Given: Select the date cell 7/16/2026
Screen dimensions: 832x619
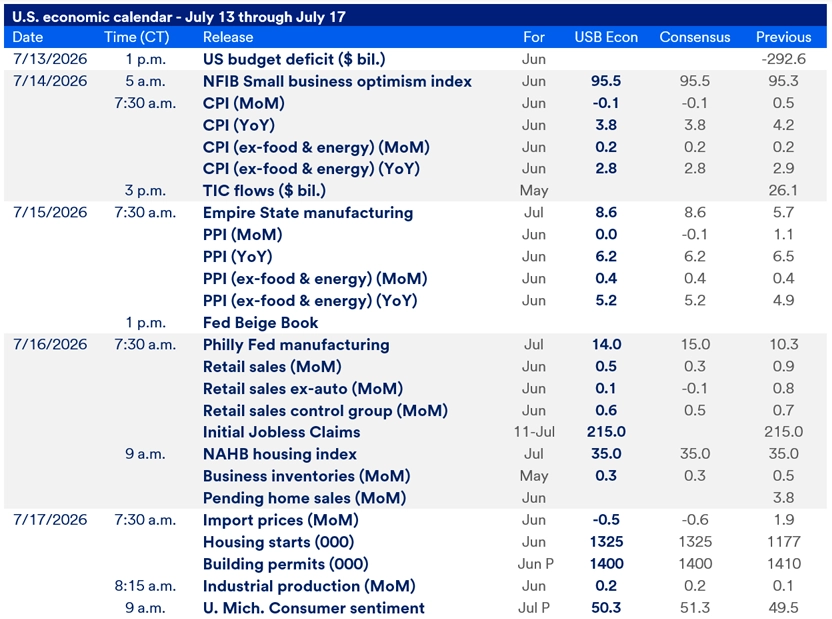Looking at the screenshot, I should click(50, 344).
